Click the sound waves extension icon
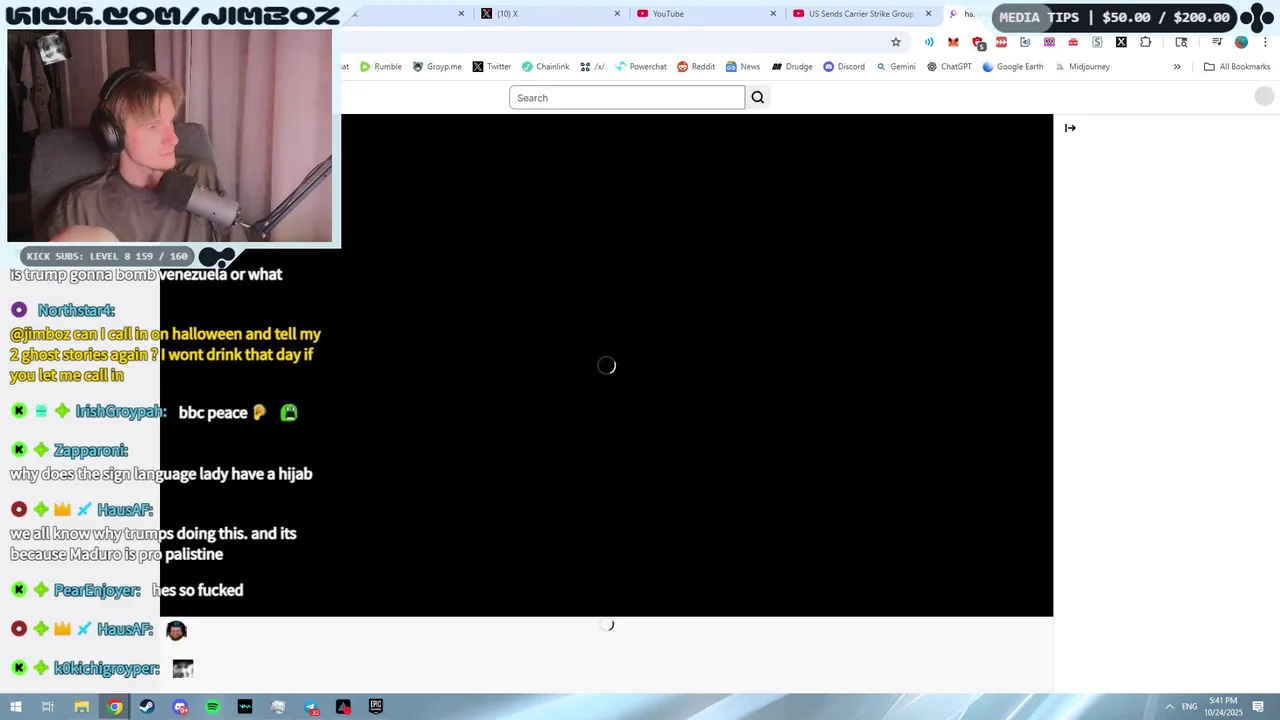This screenshot has width=1280, height=720. (x=929, y=42)
